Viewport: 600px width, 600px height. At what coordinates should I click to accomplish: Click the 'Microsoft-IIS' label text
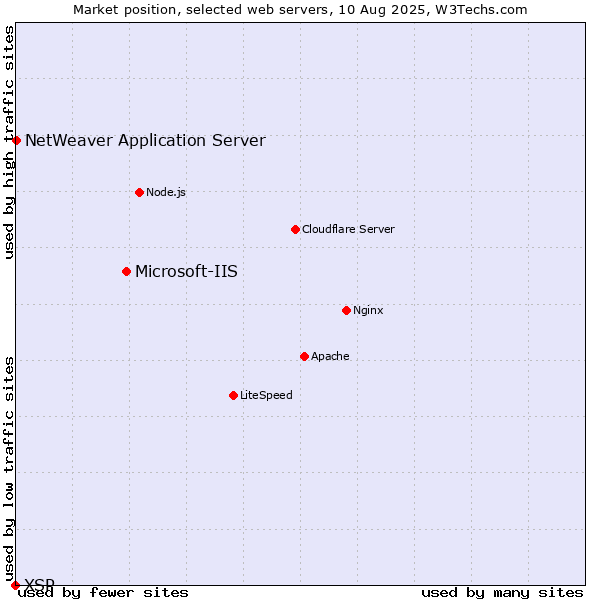186,271
